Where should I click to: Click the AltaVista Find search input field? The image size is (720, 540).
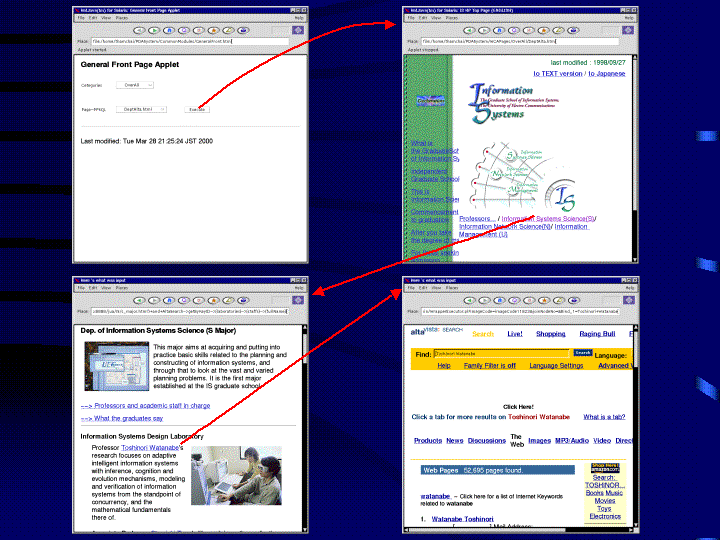pos(502,353)
